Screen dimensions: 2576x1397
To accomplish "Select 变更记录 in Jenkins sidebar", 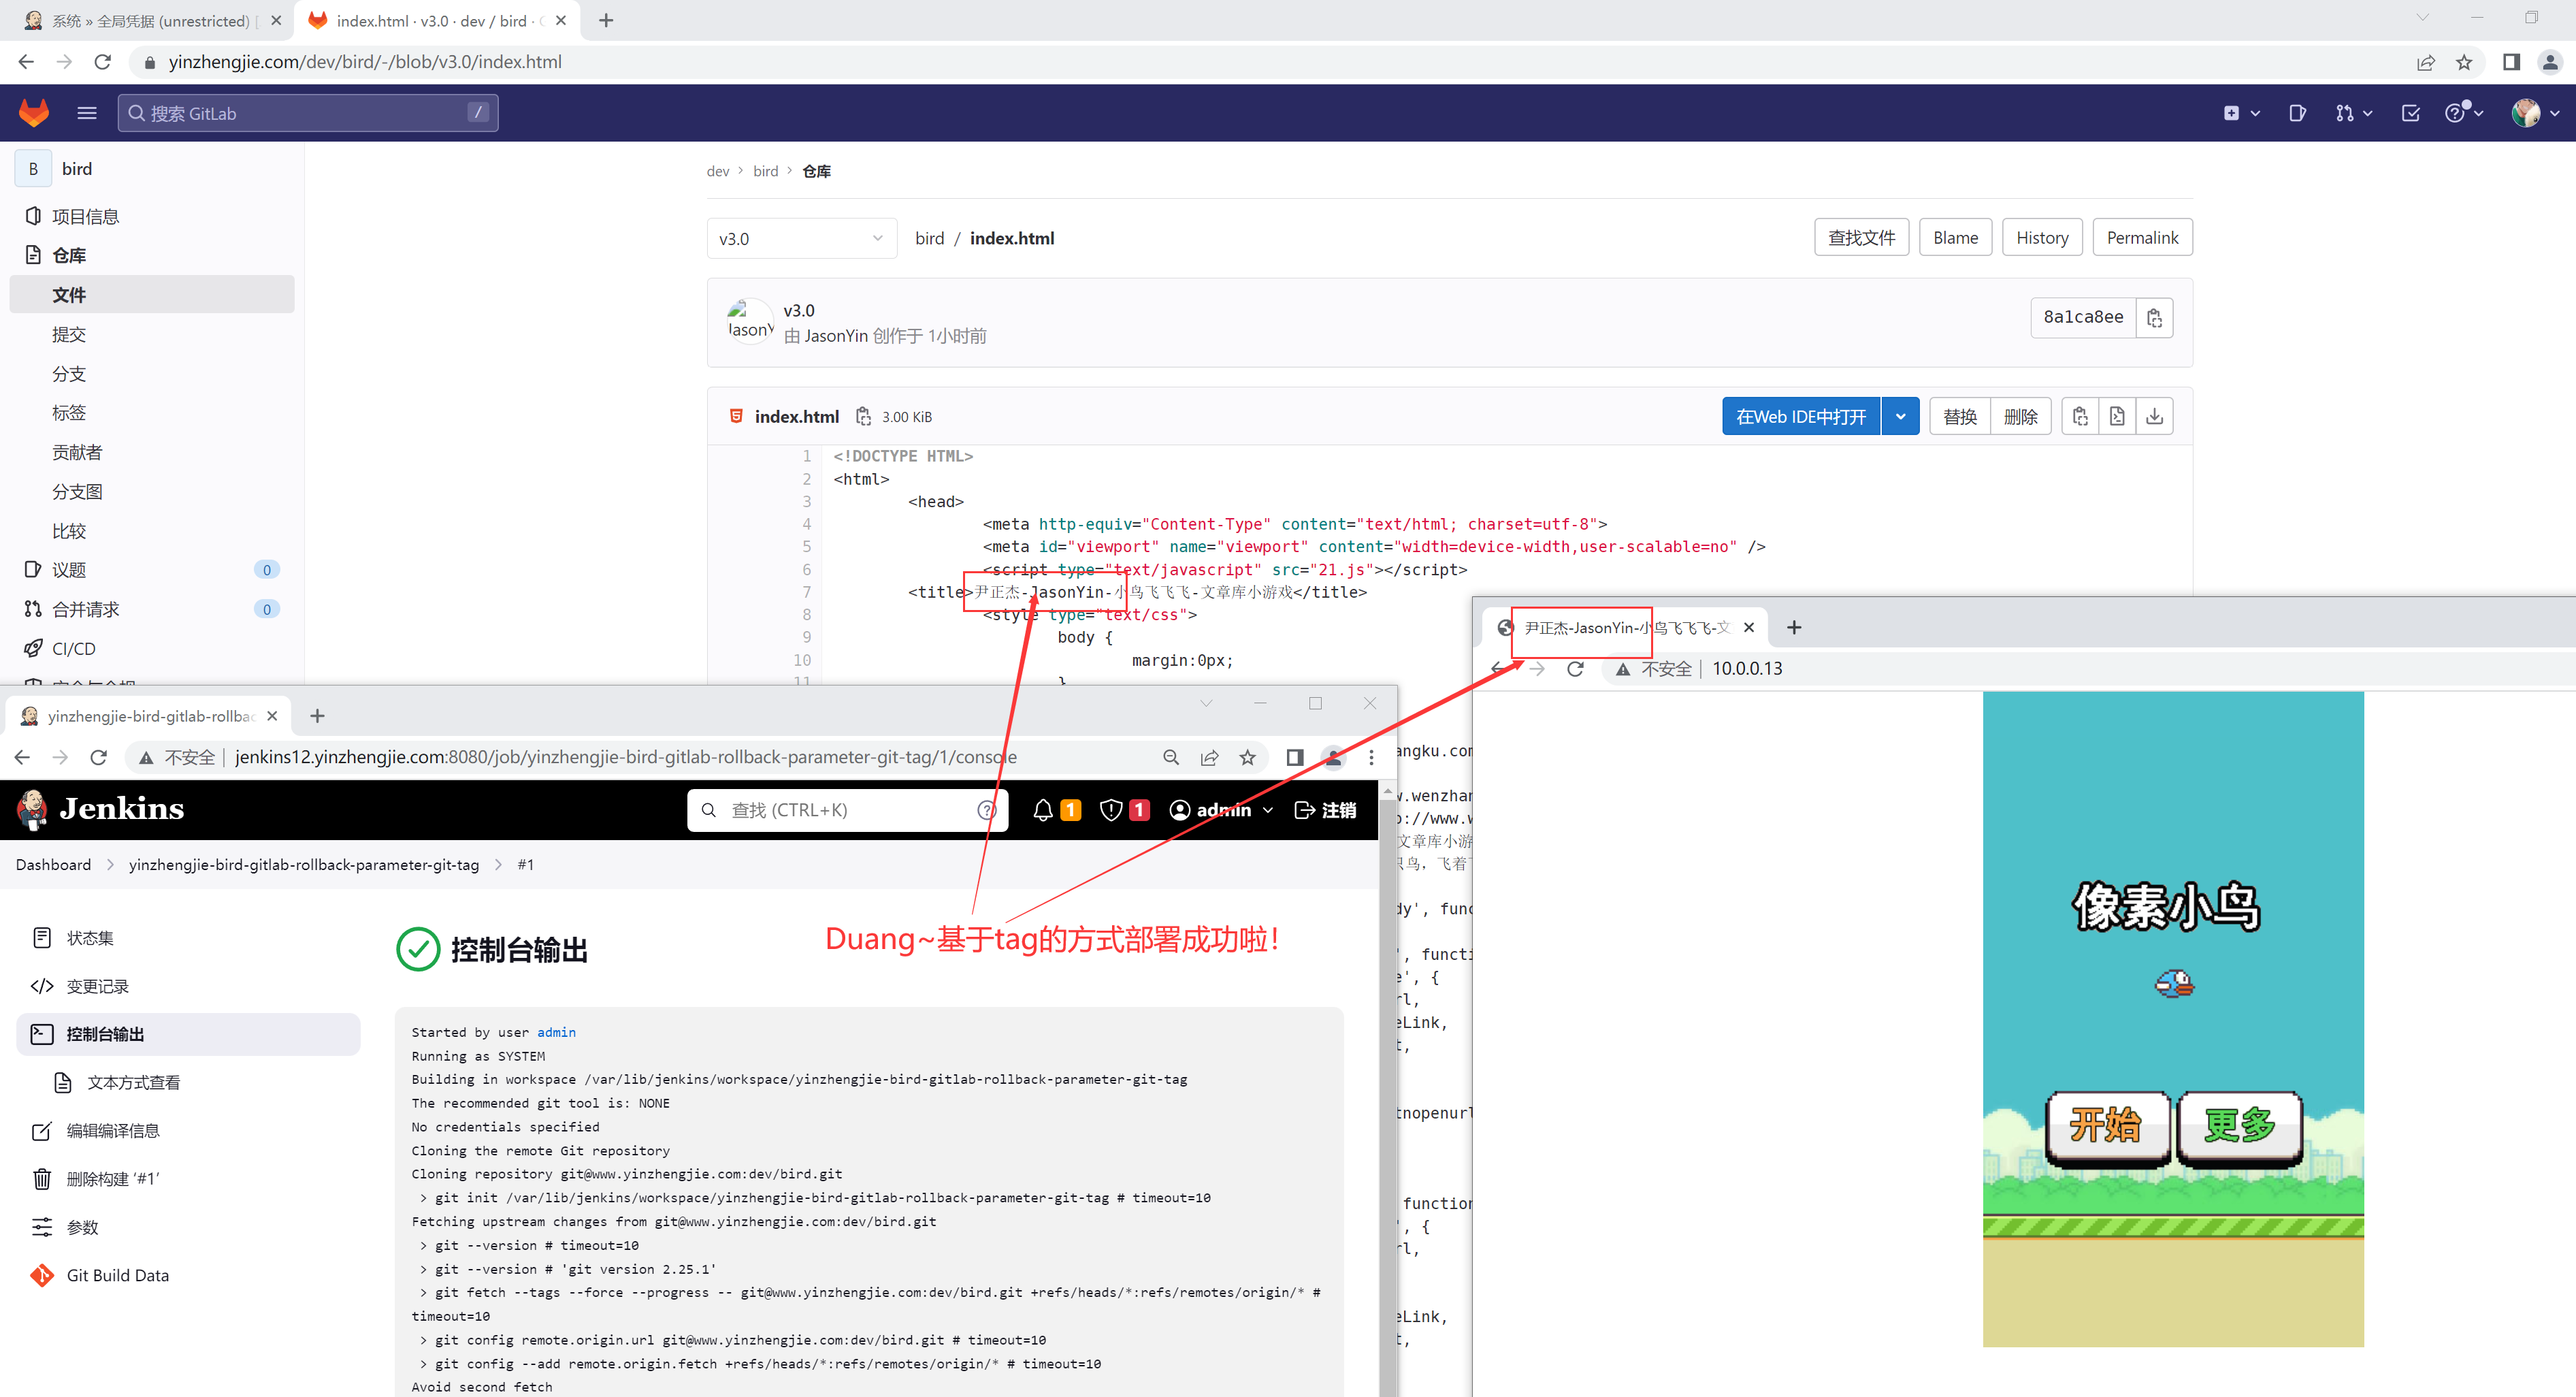I will [x=97, y=986].
